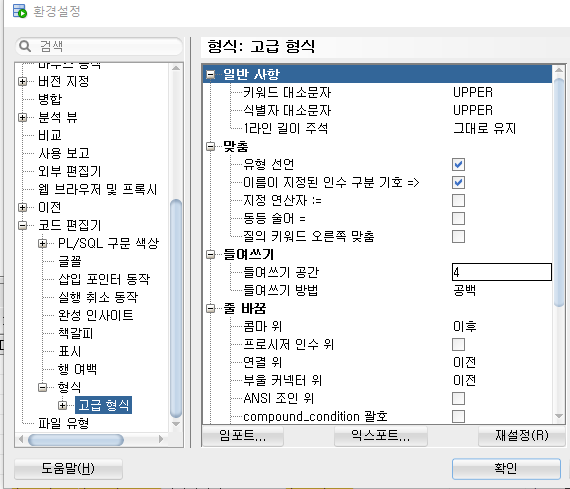Click the search magnifier icon

point(25,46)
